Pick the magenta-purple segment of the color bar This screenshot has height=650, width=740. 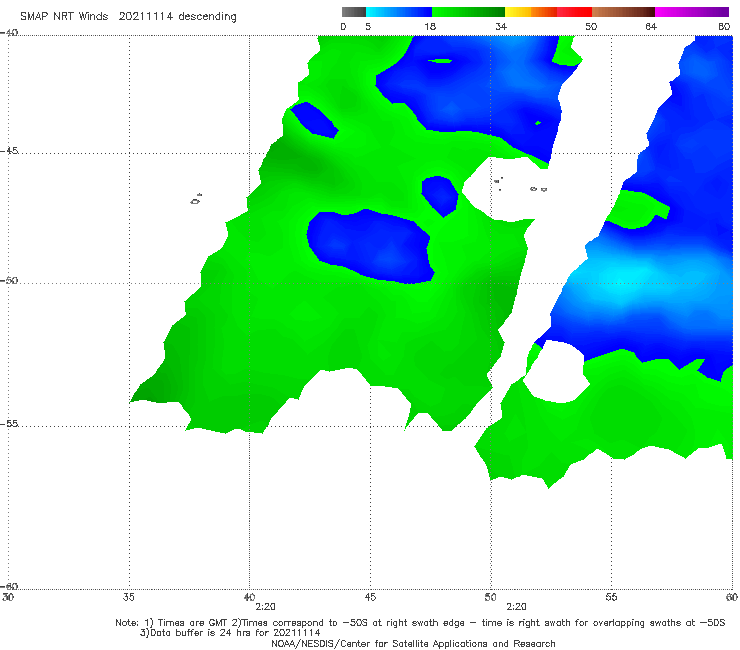click(x=692, y=12)
